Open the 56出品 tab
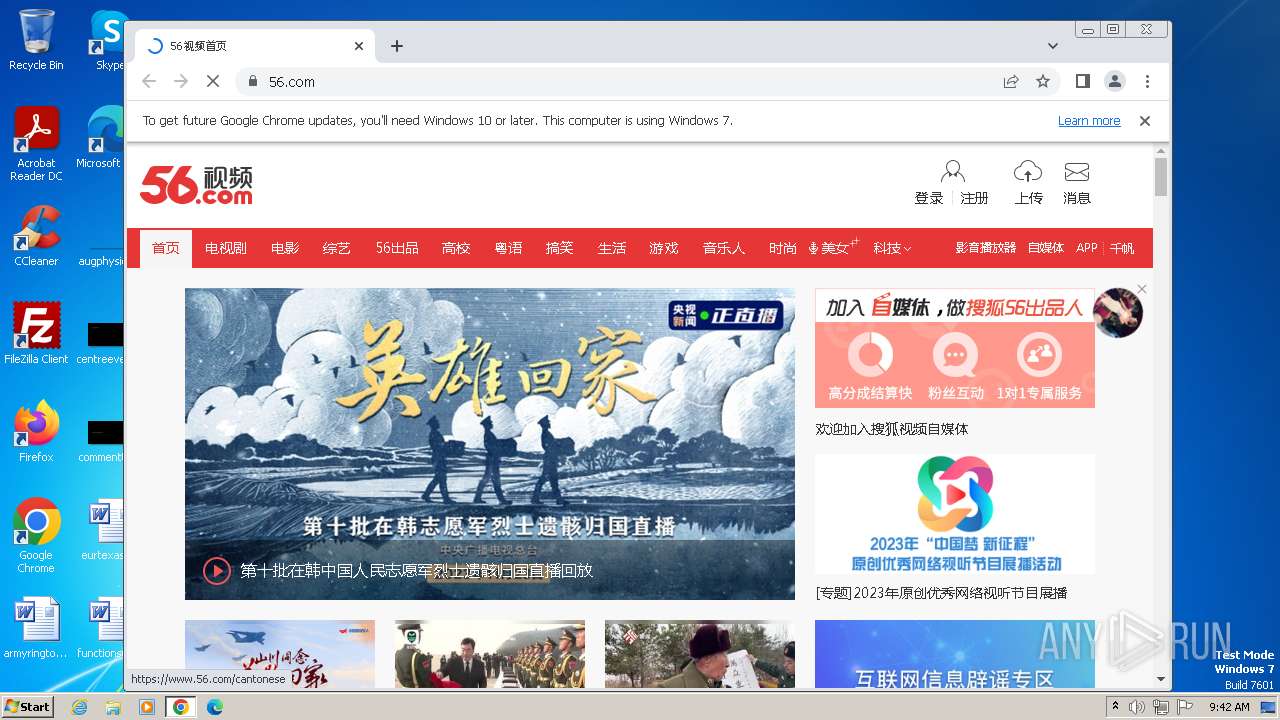This screenshot has height=720, width=1280. pos(397,248)
